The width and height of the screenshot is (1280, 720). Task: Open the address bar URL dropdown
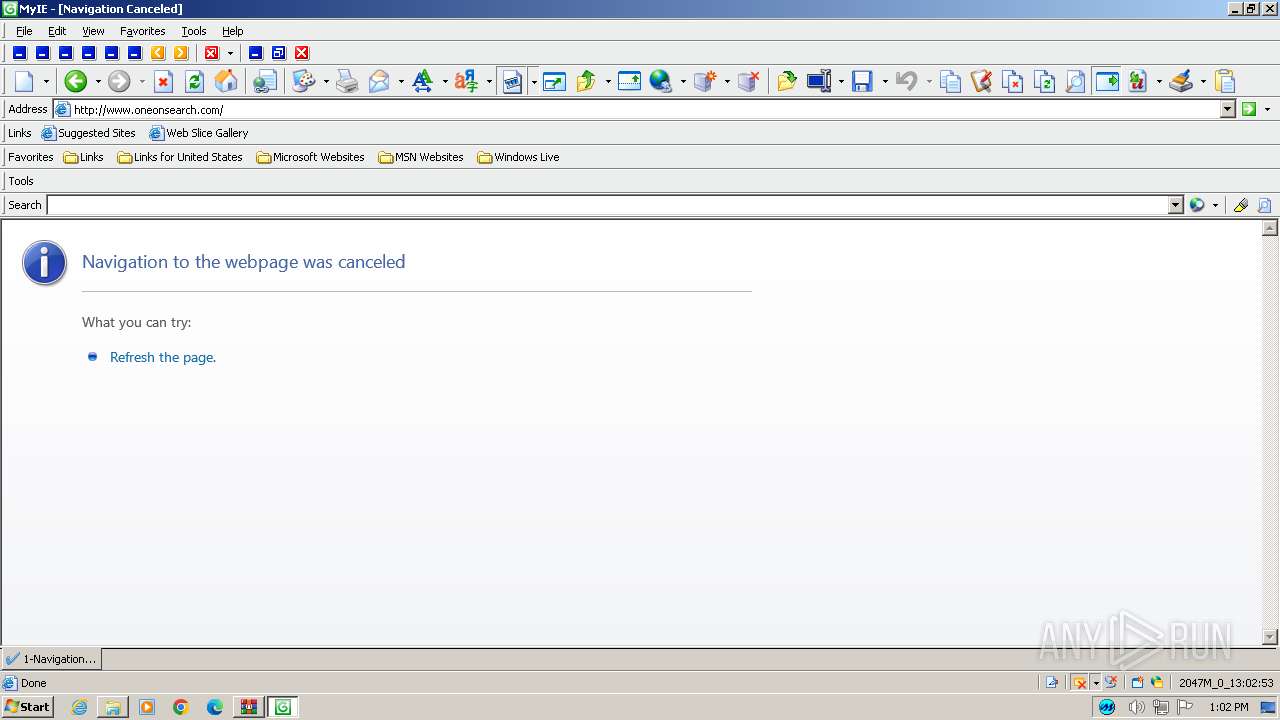tap(1228, 109)
